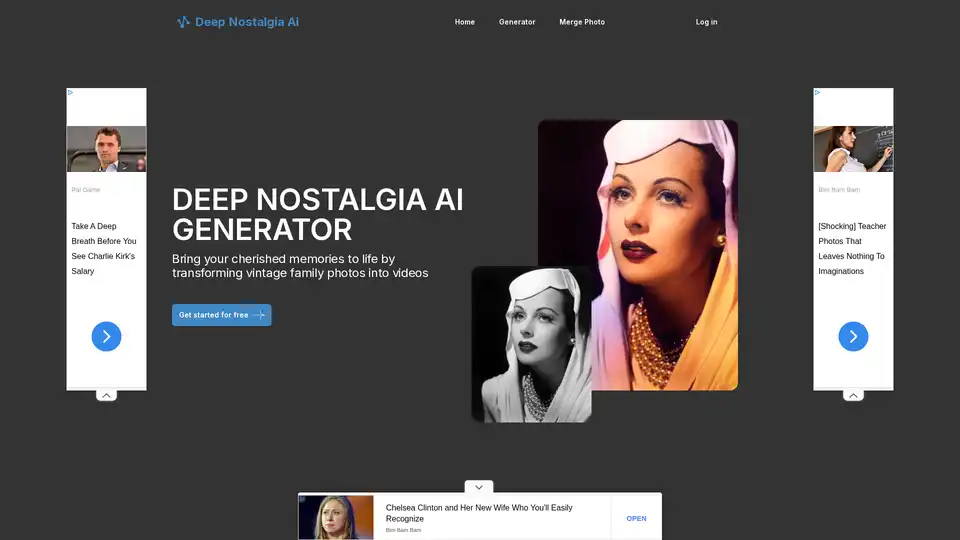960x540 pixels.
Task: Click the Log in link
Action: tap(706, 22)
